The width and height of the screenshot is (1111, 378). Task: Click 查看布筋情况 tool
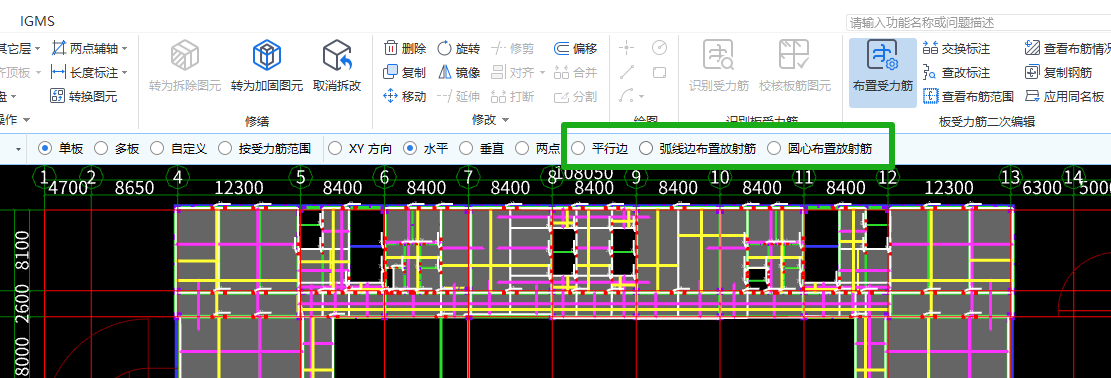1068,48
